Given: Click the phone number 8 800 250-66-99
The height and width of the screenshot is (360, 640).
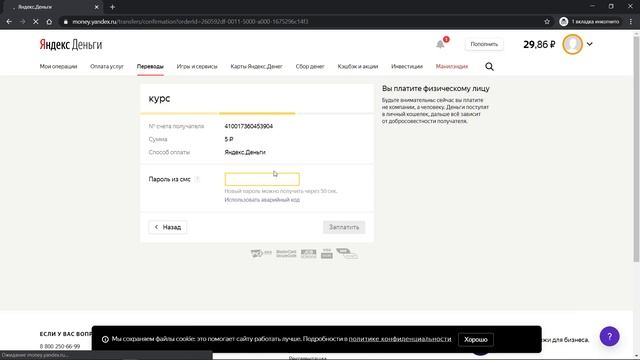Looking at the screenshot, I should tap(60, 346).
